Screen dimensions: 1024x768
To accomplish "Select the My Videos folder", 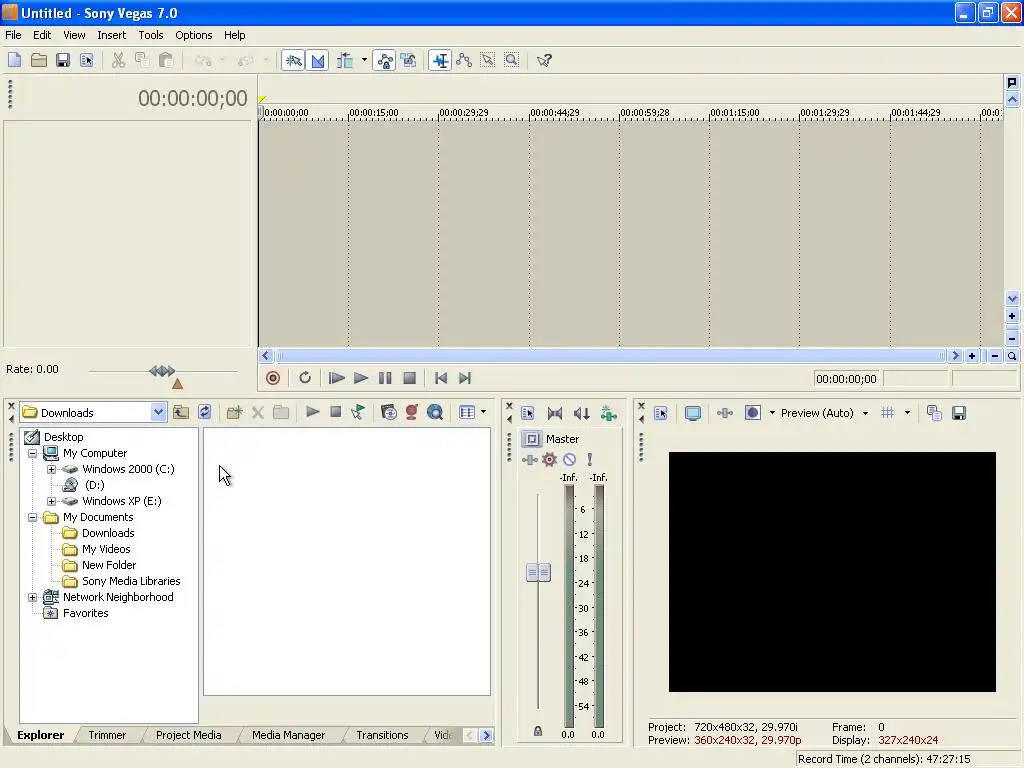I will coord(106,549).
